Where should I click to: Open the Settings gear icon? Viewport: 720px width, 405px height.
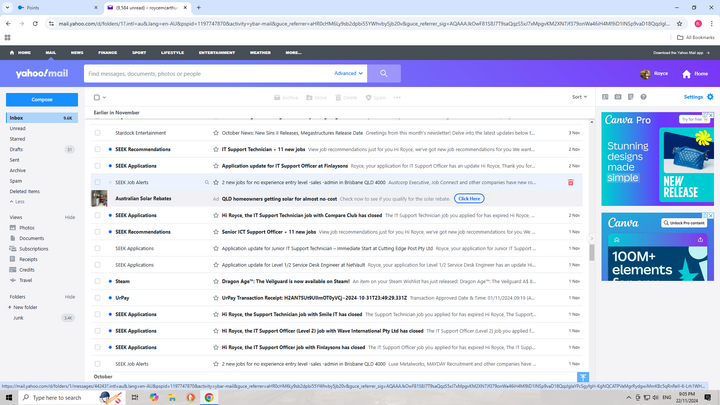click(x=710, y=97)
